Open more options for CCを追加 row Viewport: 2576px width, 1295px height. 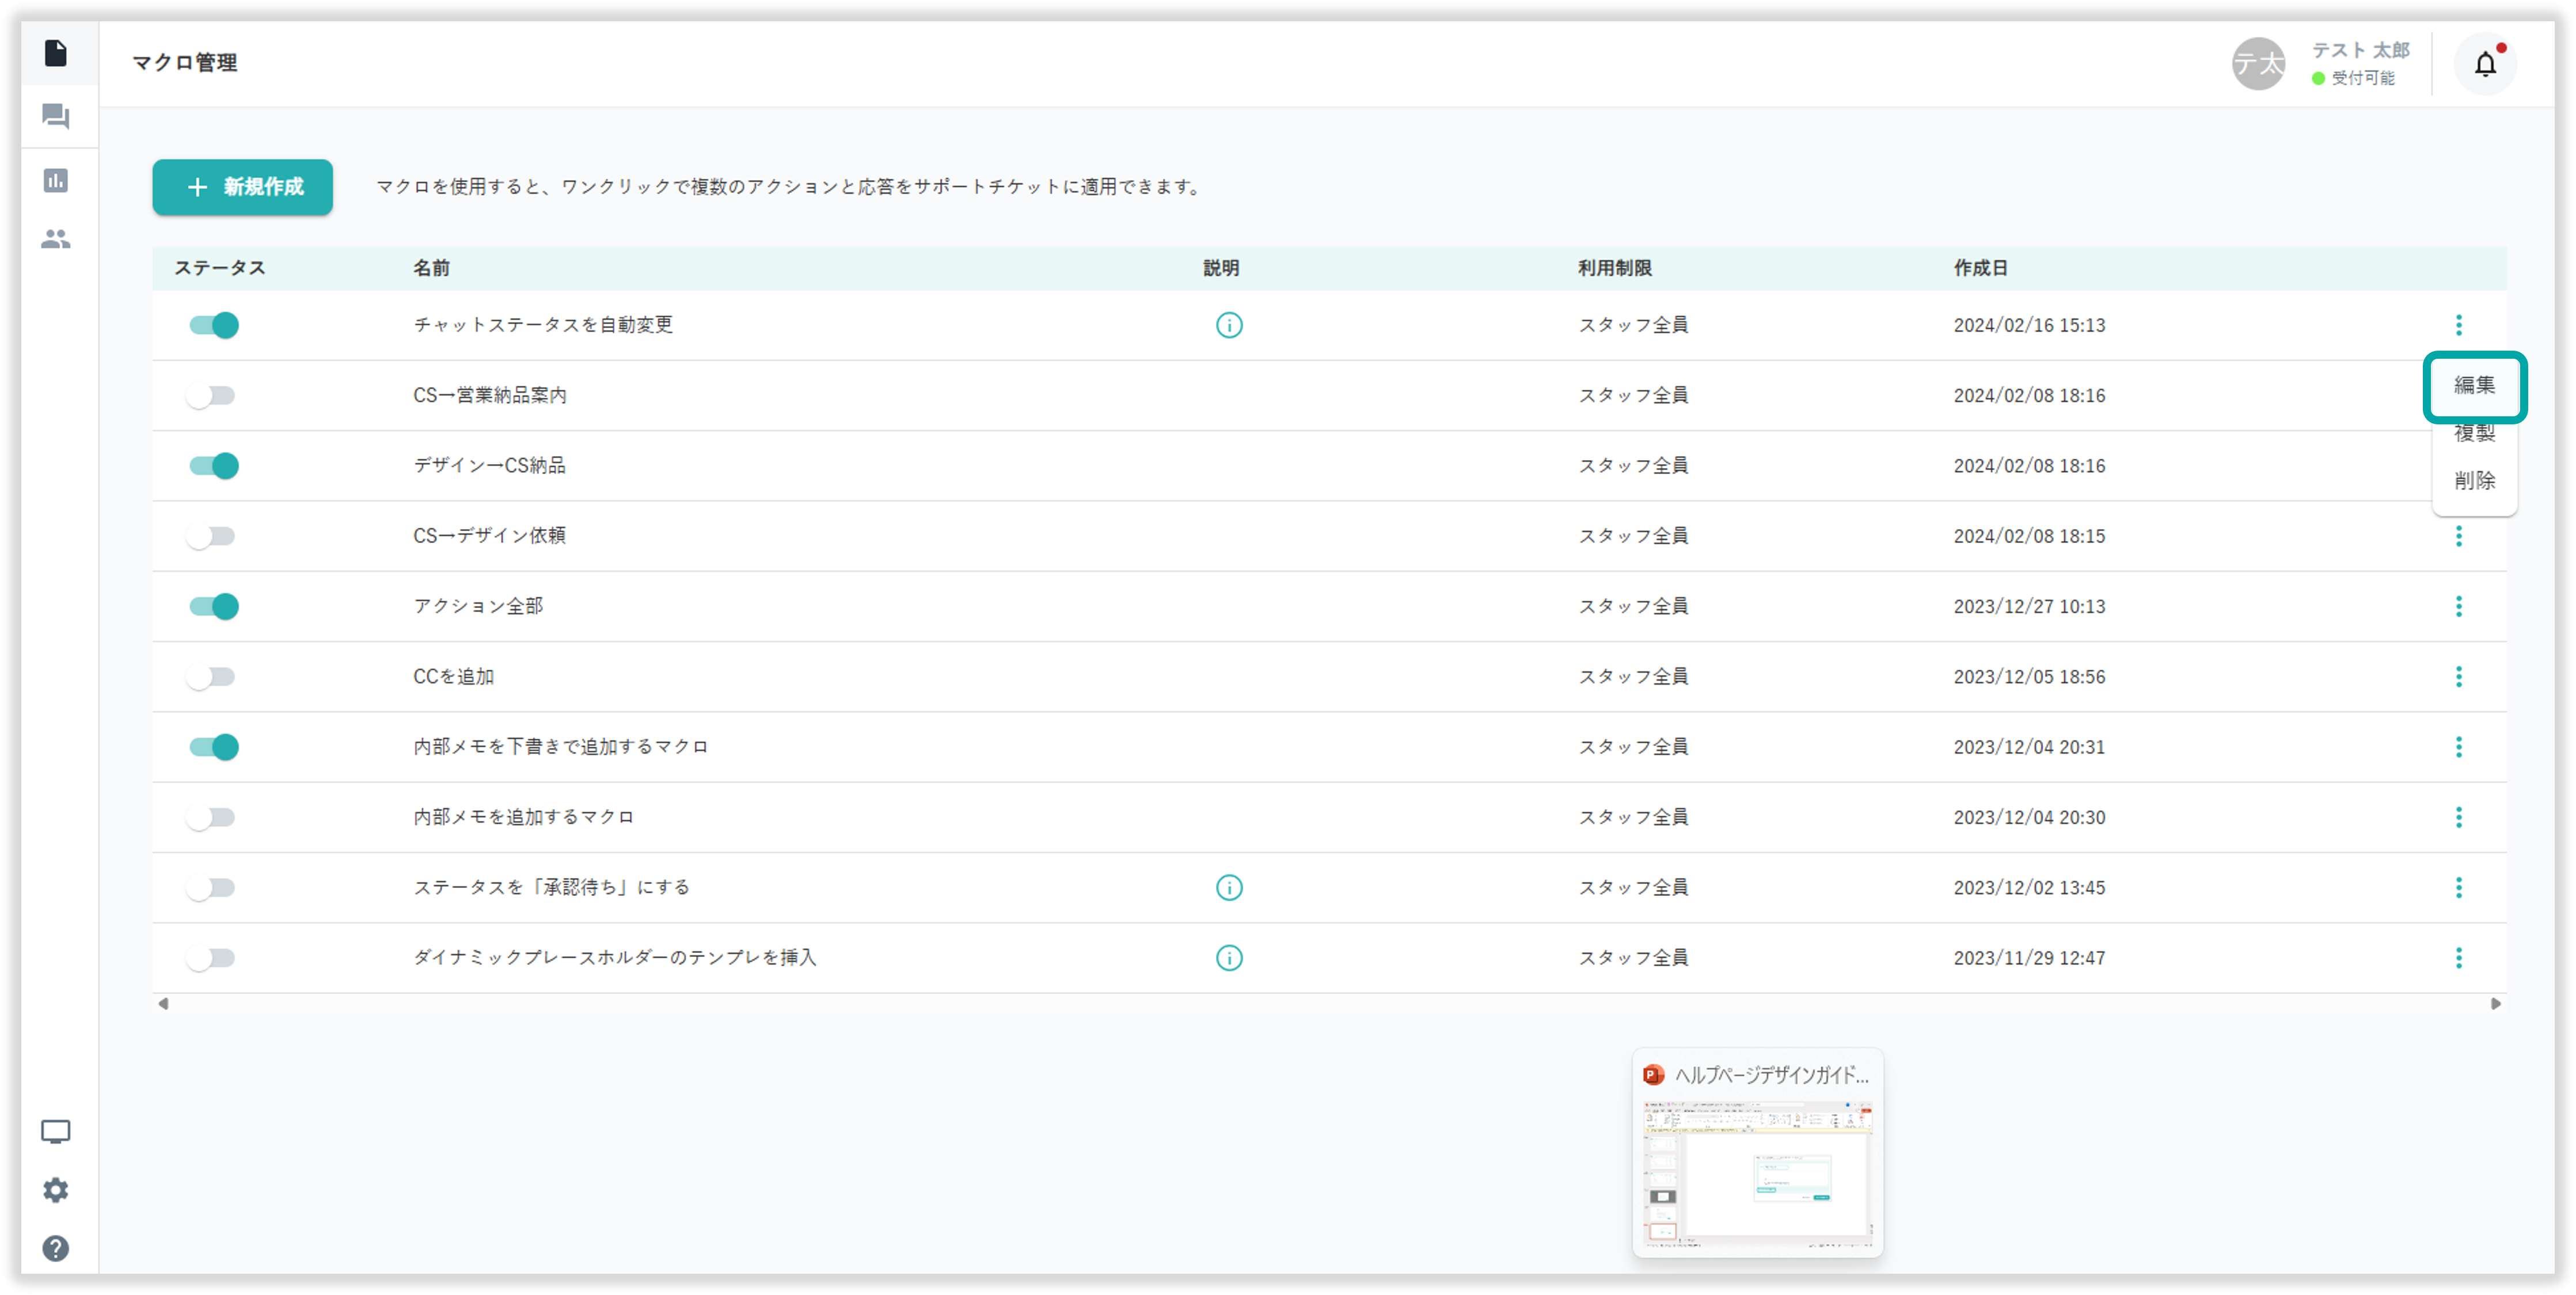point(2459,677)
